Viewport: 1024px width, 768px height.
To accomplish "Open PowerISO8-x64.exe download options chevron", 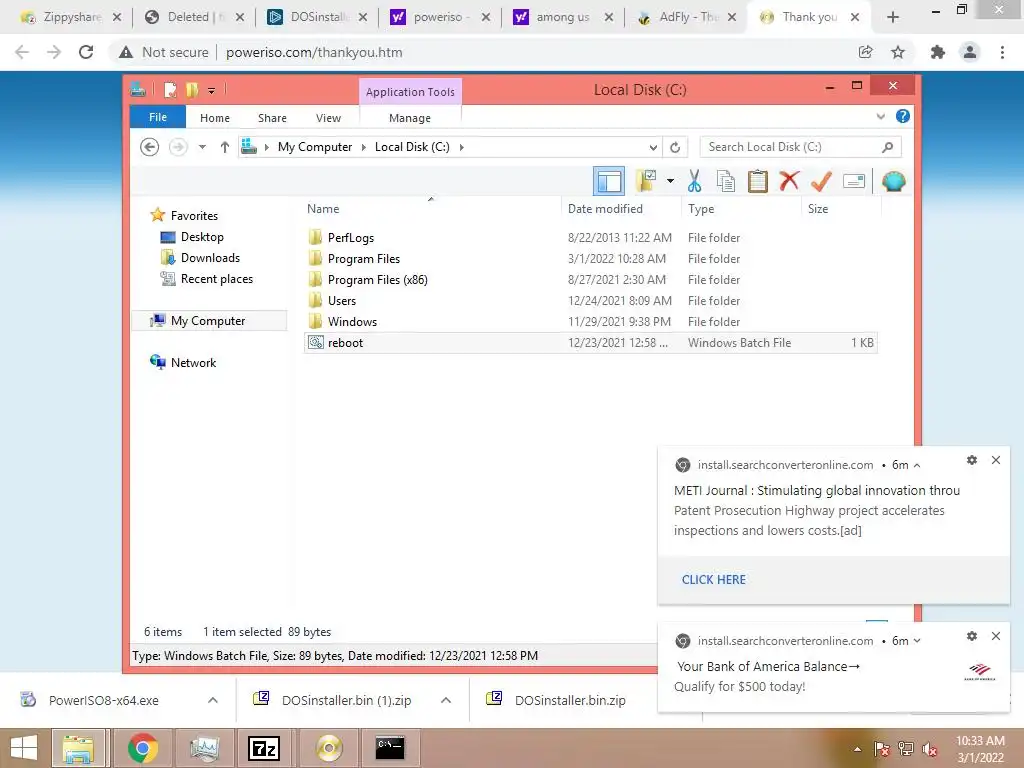I will point(213,700).
